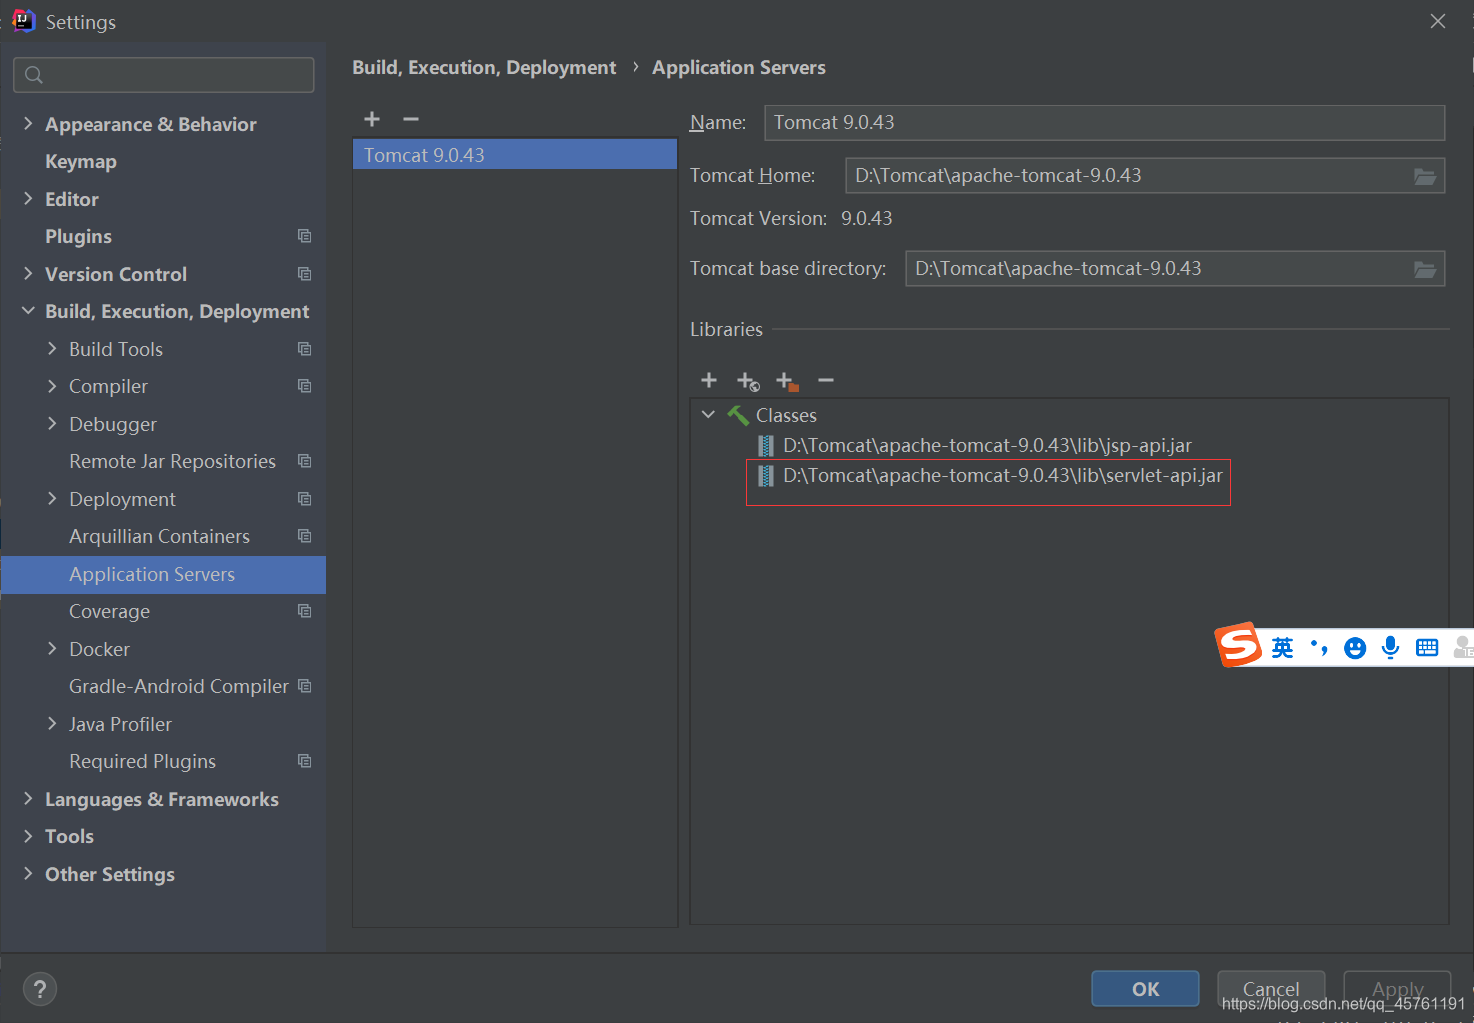
Task: Click the Cancel button
Action: tap(1271, 989)
